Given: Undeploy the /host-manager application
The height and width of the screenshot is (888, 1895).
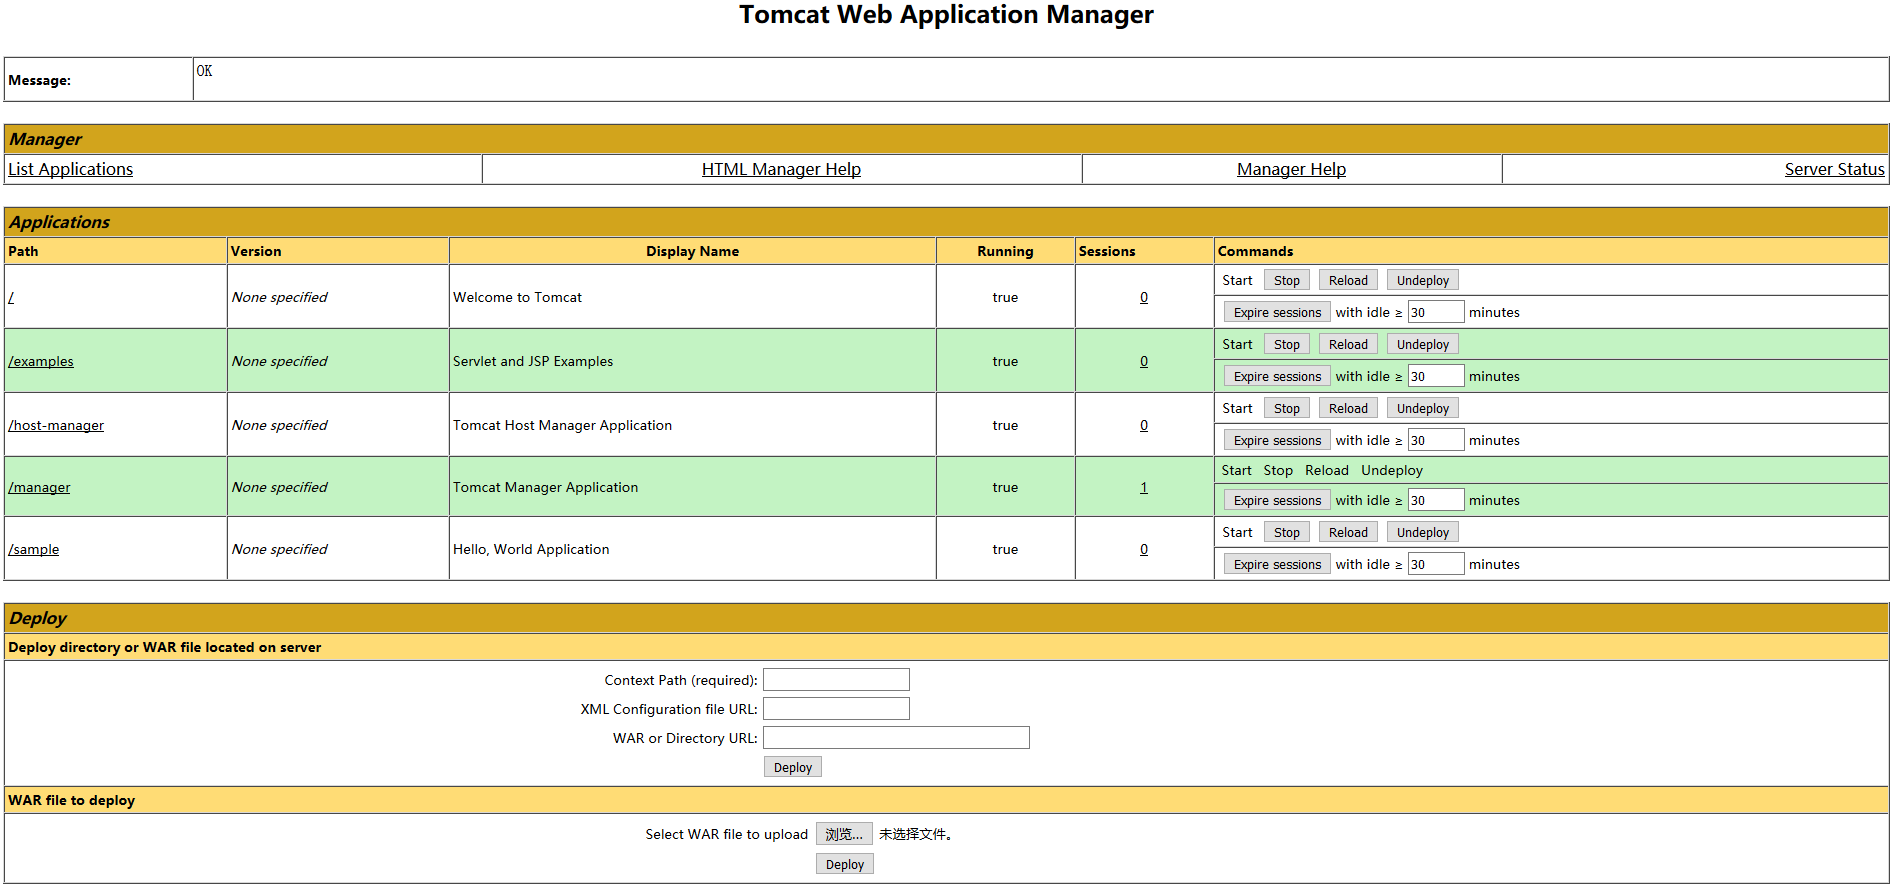Looking at the screenshot, I should click(x=1422, y=408).
